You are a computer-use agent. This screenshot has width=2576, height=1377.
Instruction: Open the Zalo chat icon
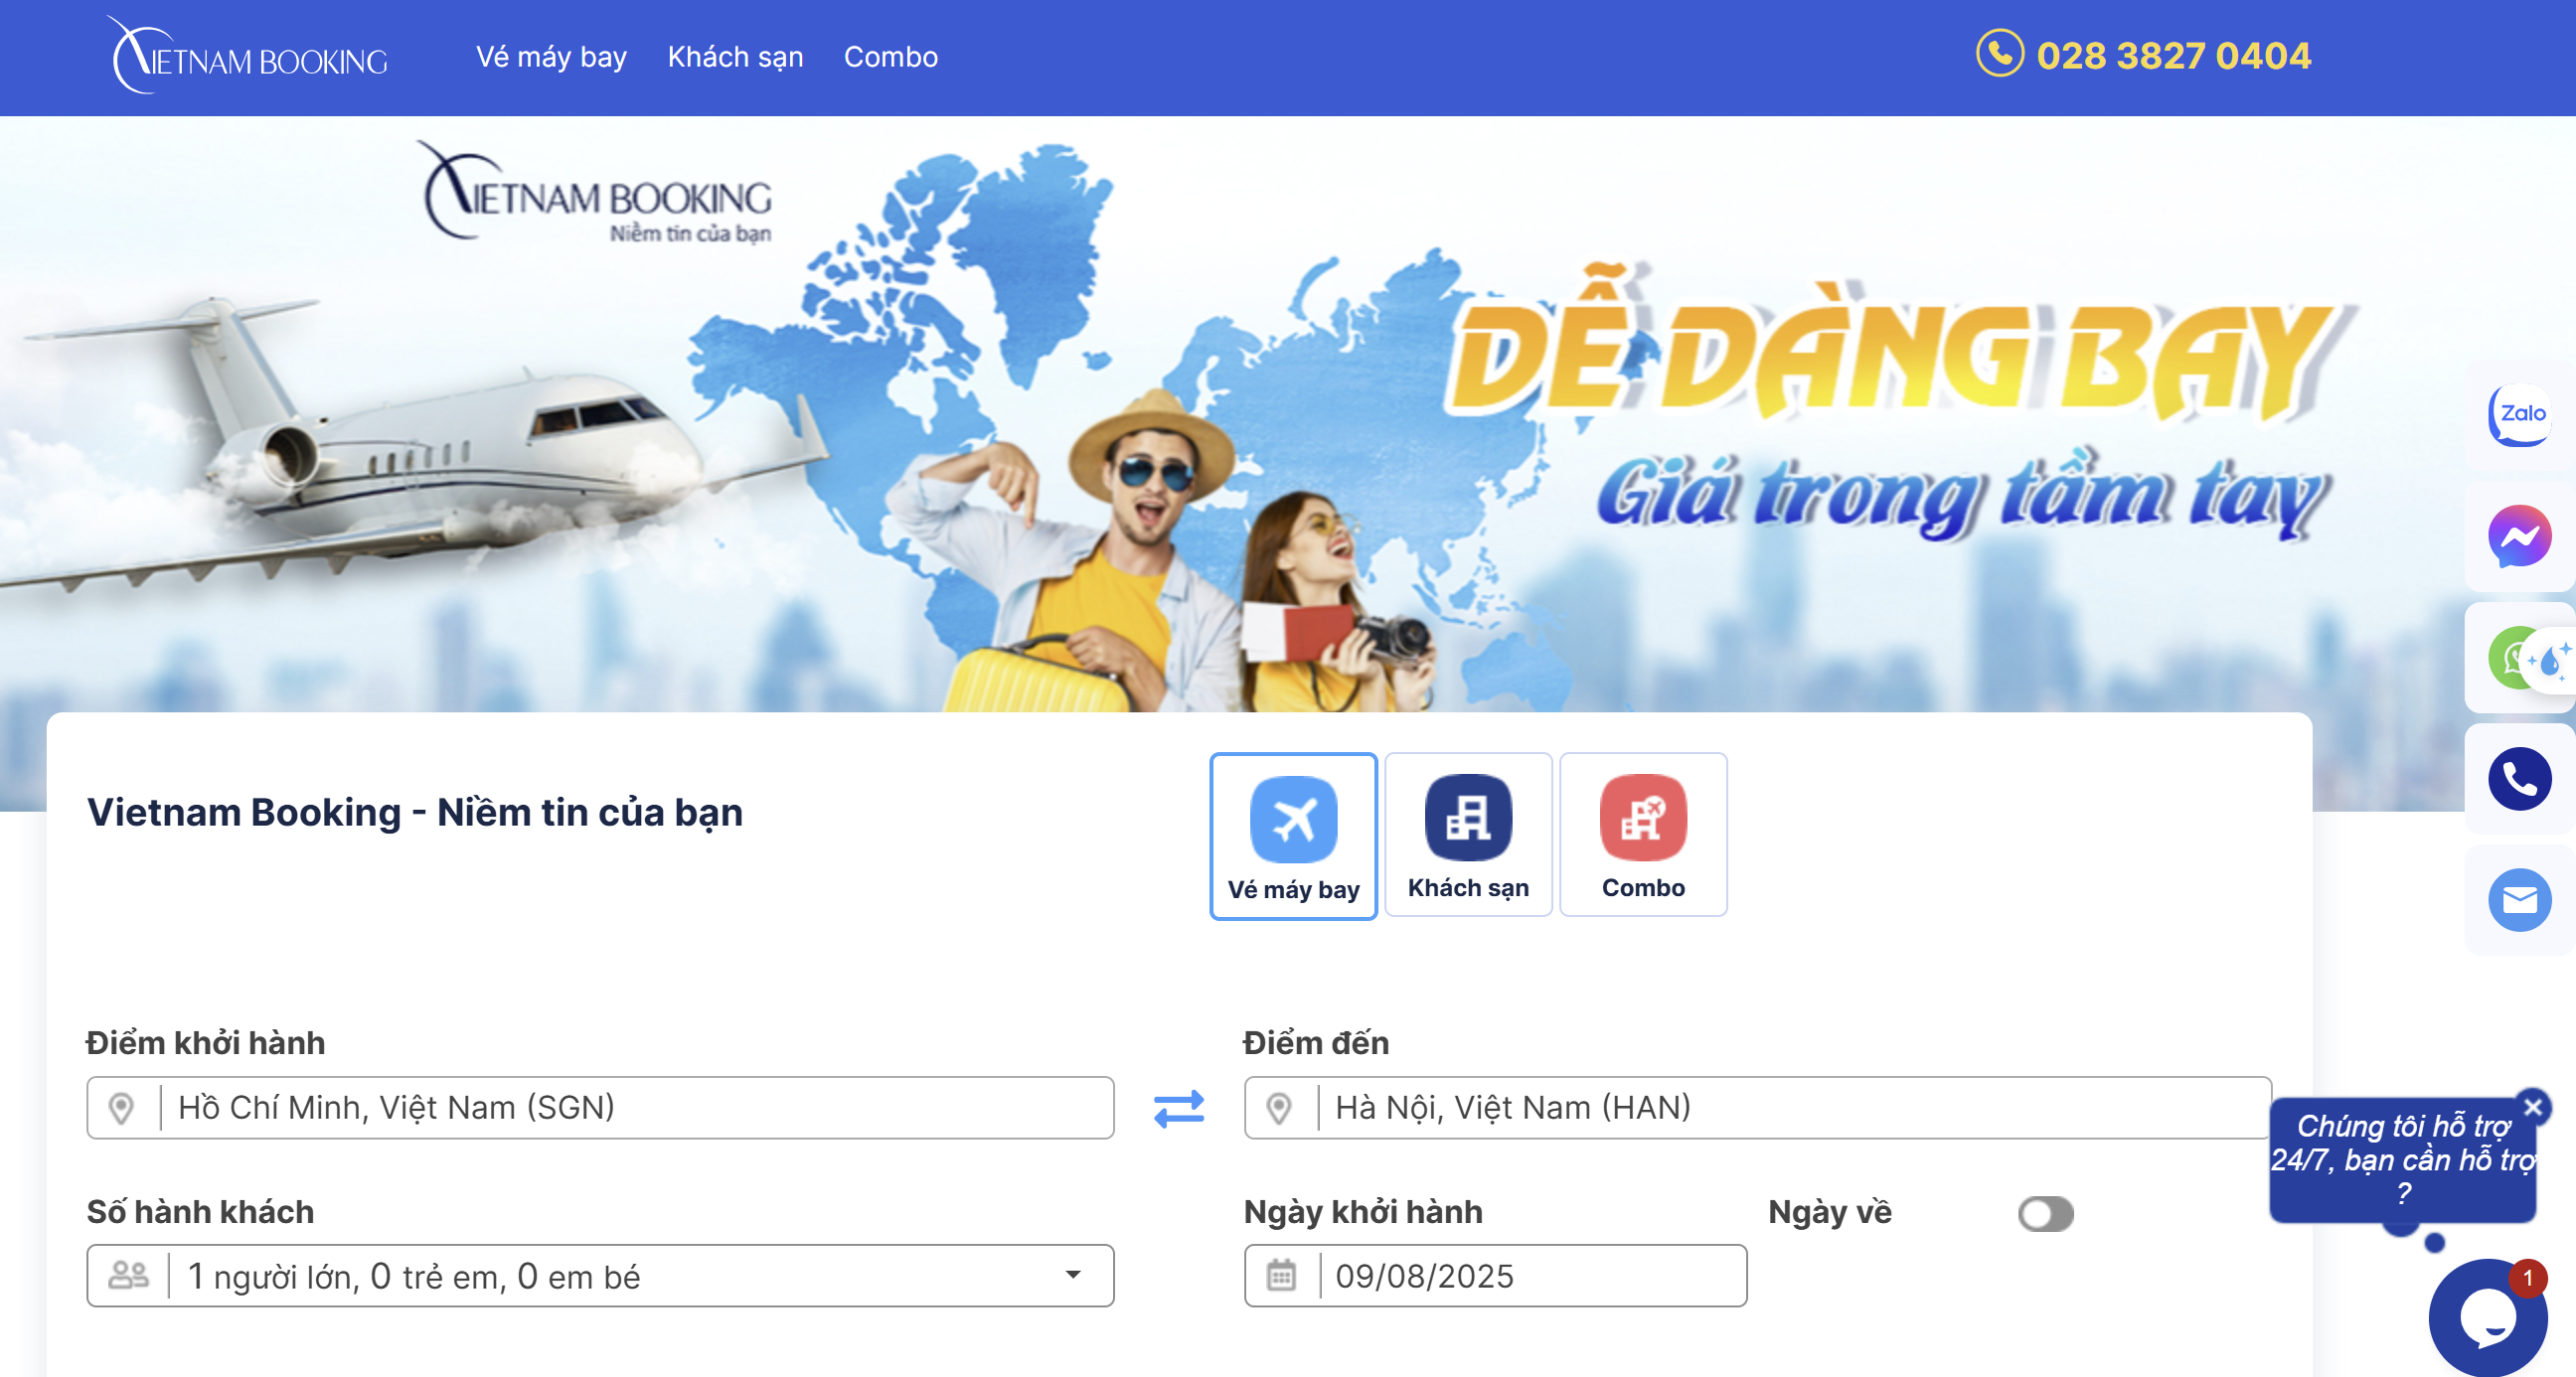coord(2519,414)
